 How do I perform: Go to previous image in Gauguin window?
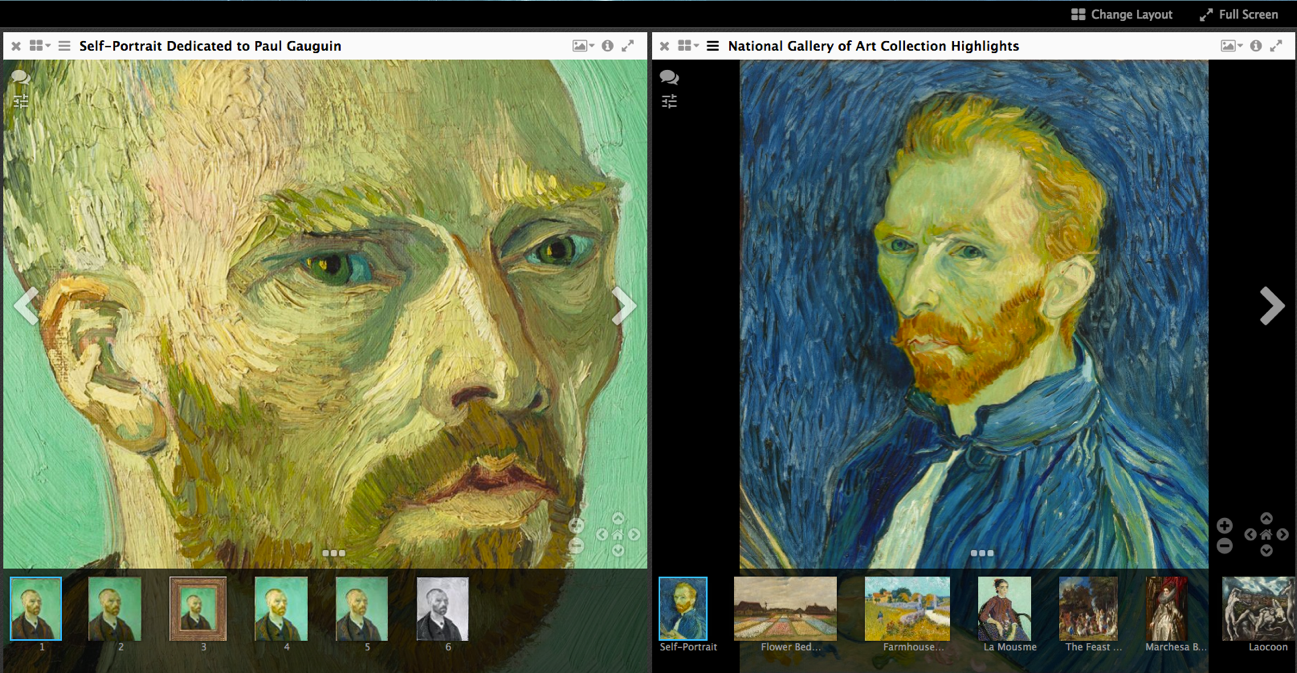point(25,306)
